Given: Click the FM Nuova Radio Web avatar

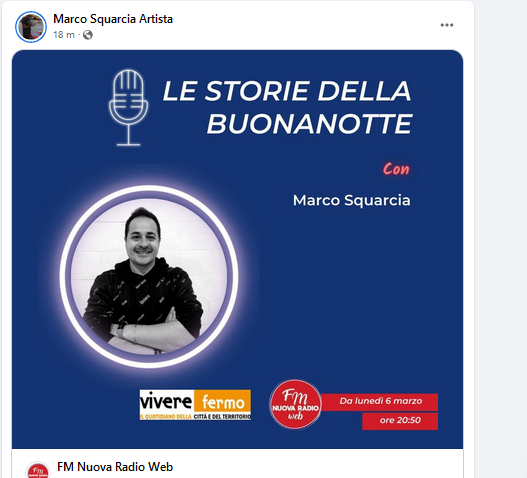Looking at the screenshot, I should [x=38, y=471].
